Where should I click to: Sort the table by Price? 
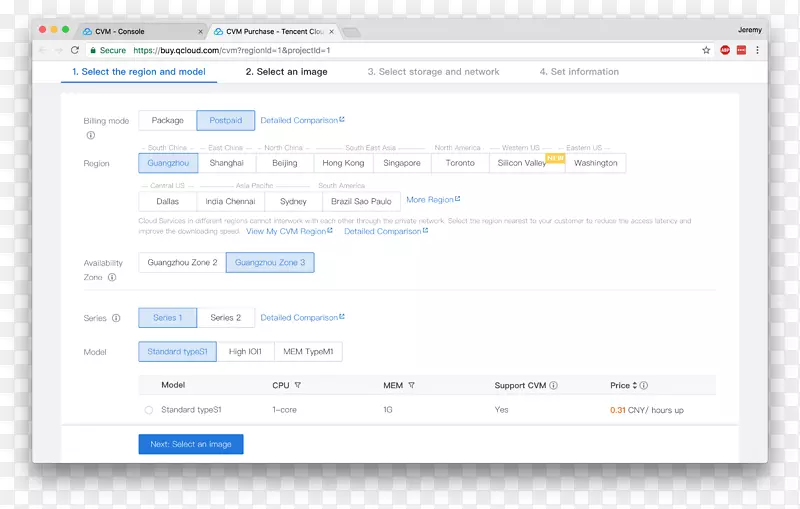pos(635,385)
